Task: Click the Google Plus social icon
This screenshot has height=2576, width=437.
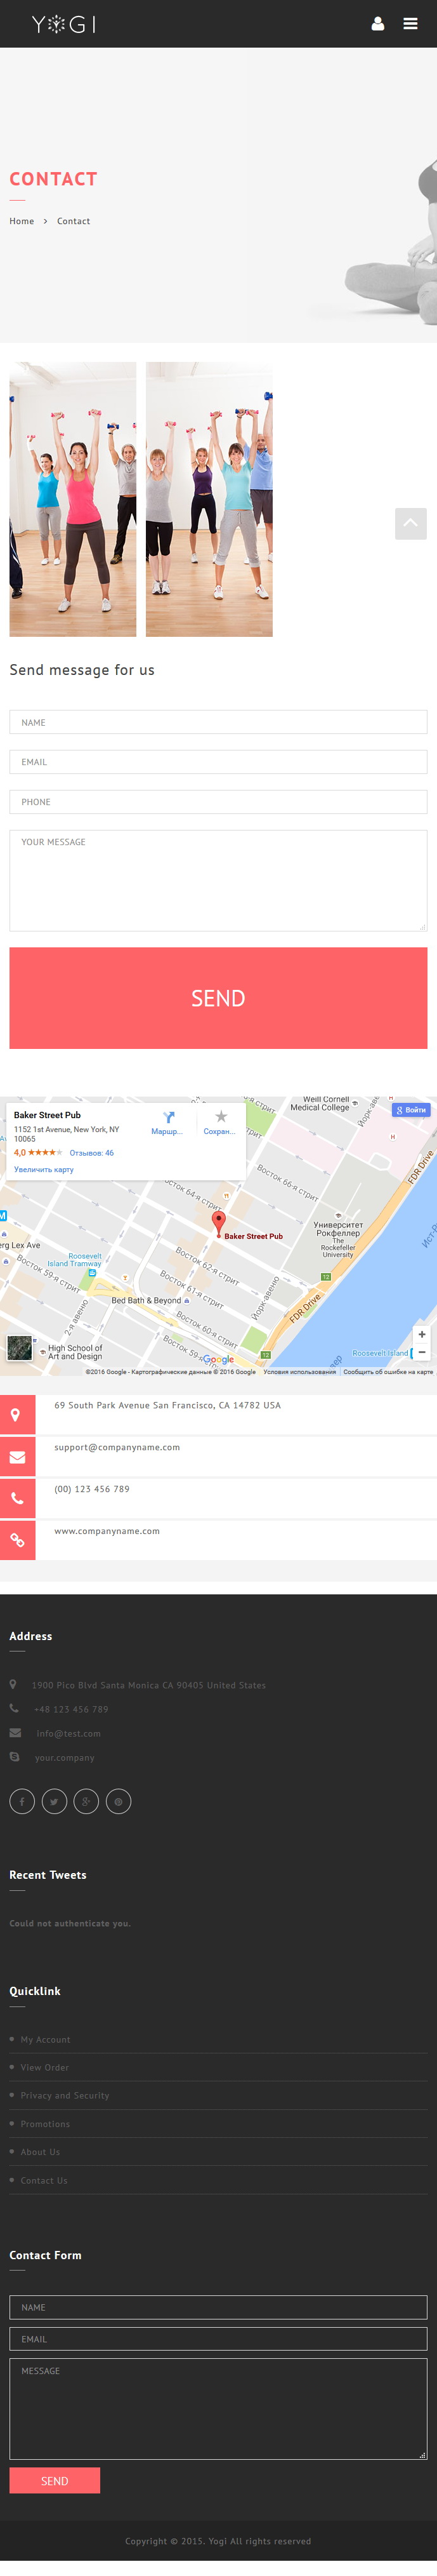Action: click(86, 1801)
